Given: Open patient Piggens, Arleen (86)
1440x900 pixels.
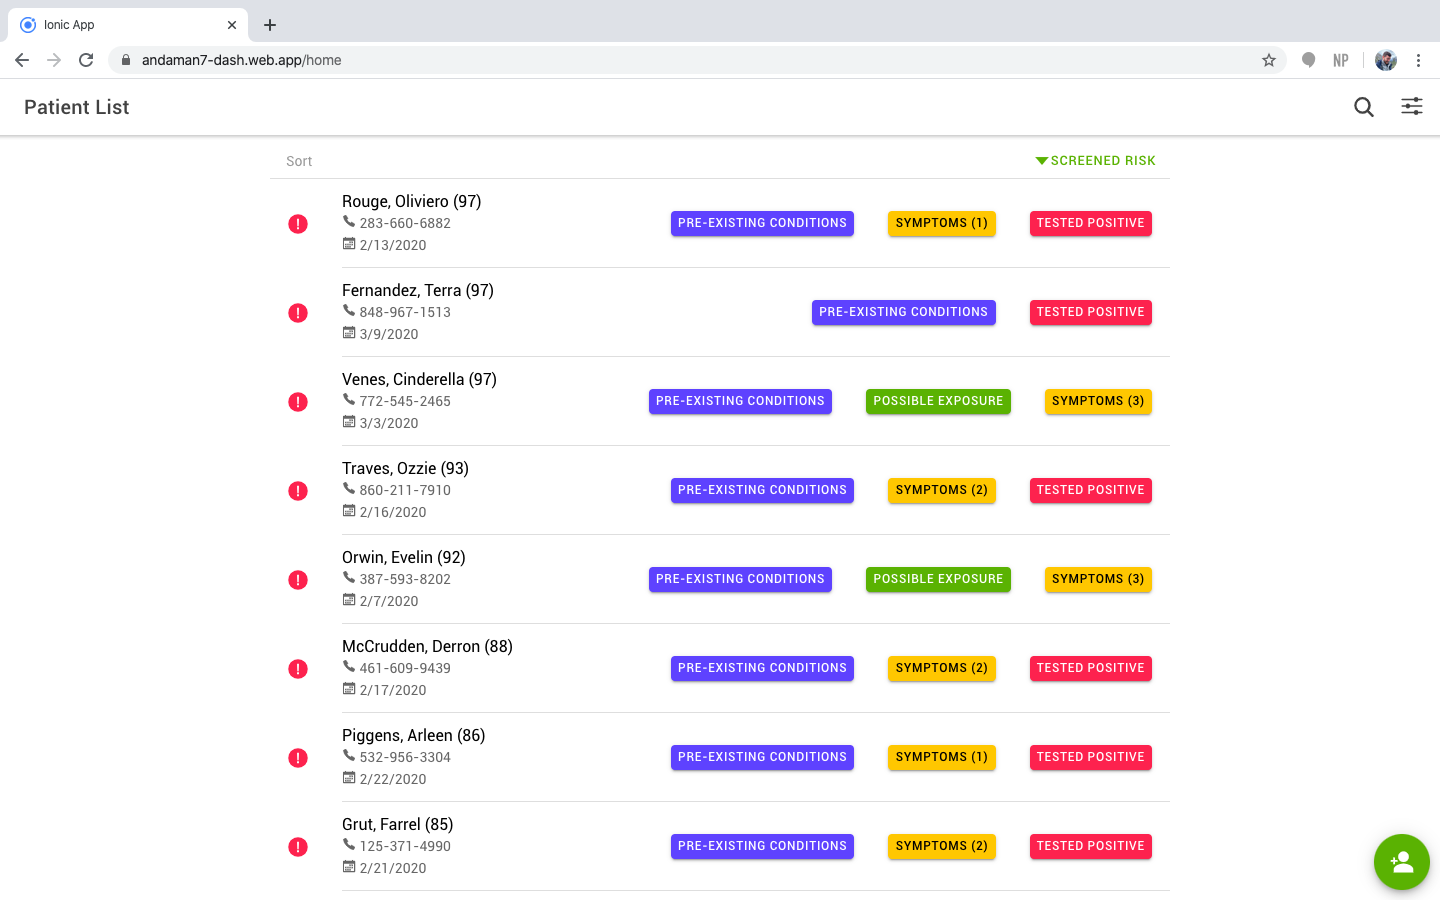Looking at the screenshot, I should pos(414,736).
